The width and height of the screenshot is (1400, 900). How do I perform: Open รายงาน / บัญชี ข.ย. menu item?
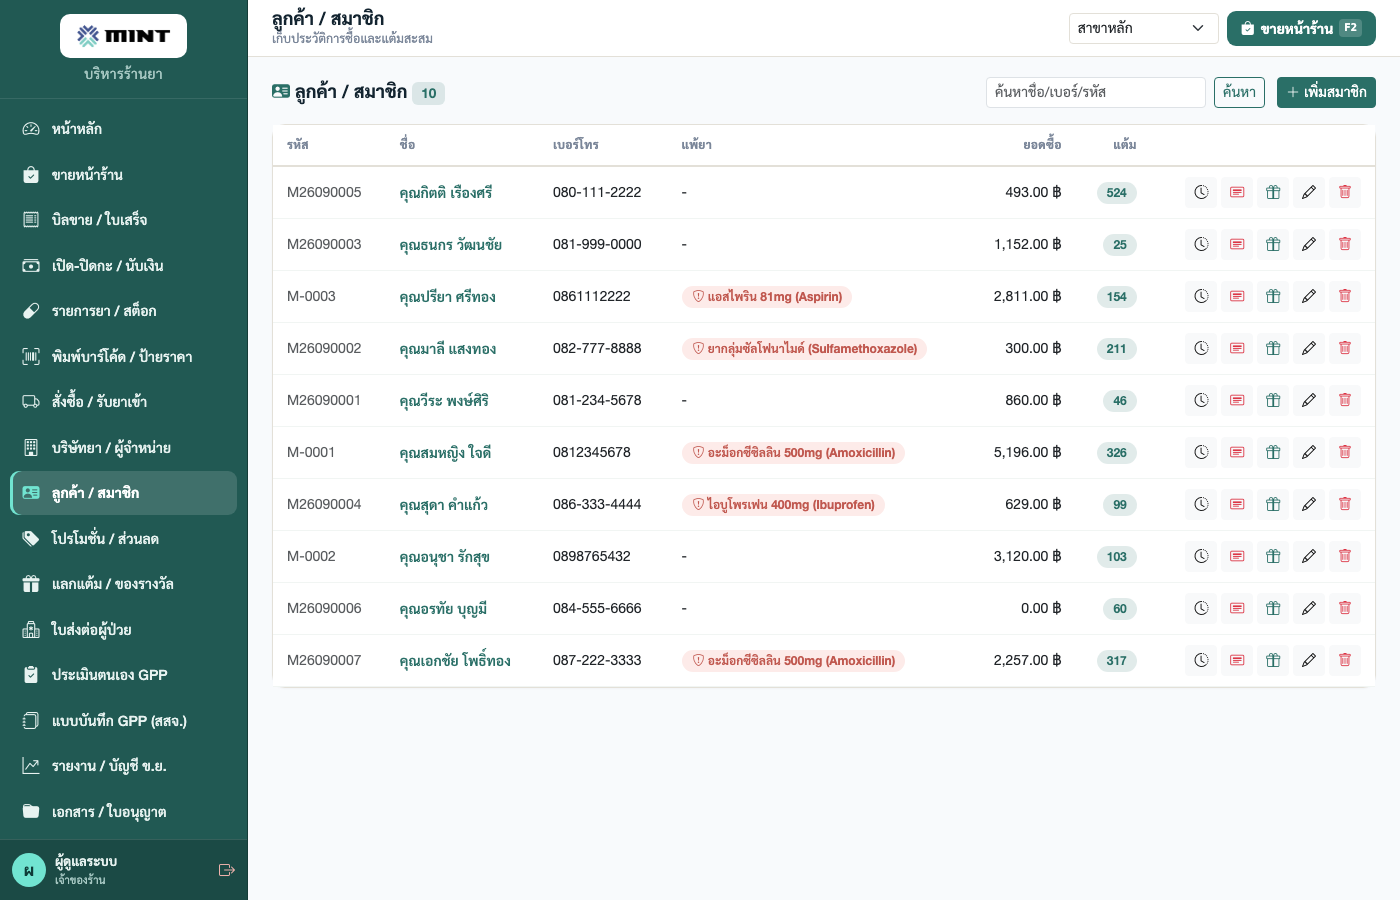tap(124, 766)
